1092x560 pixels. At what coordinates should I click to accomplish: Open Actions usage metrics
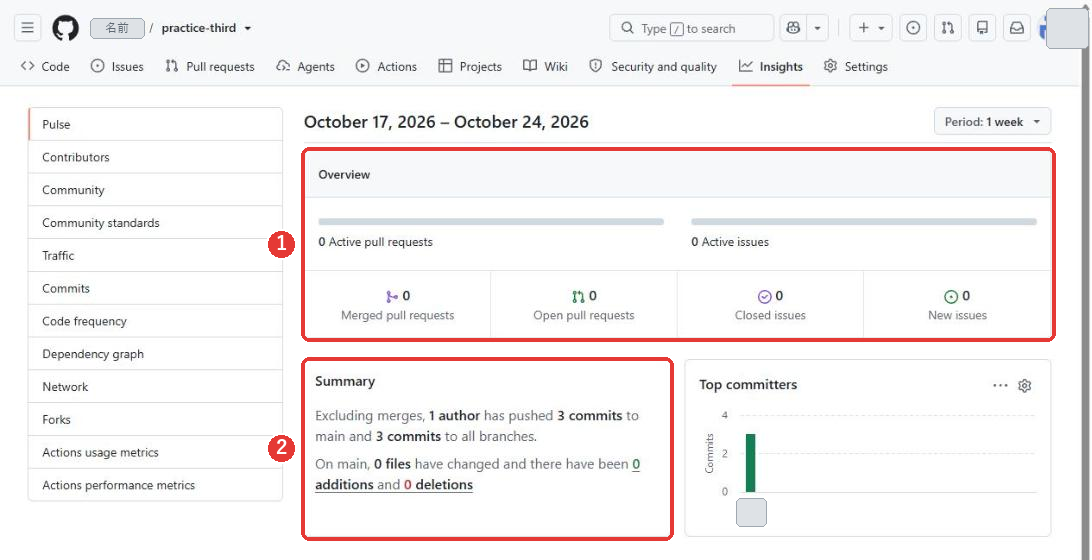tap(155, 452)
